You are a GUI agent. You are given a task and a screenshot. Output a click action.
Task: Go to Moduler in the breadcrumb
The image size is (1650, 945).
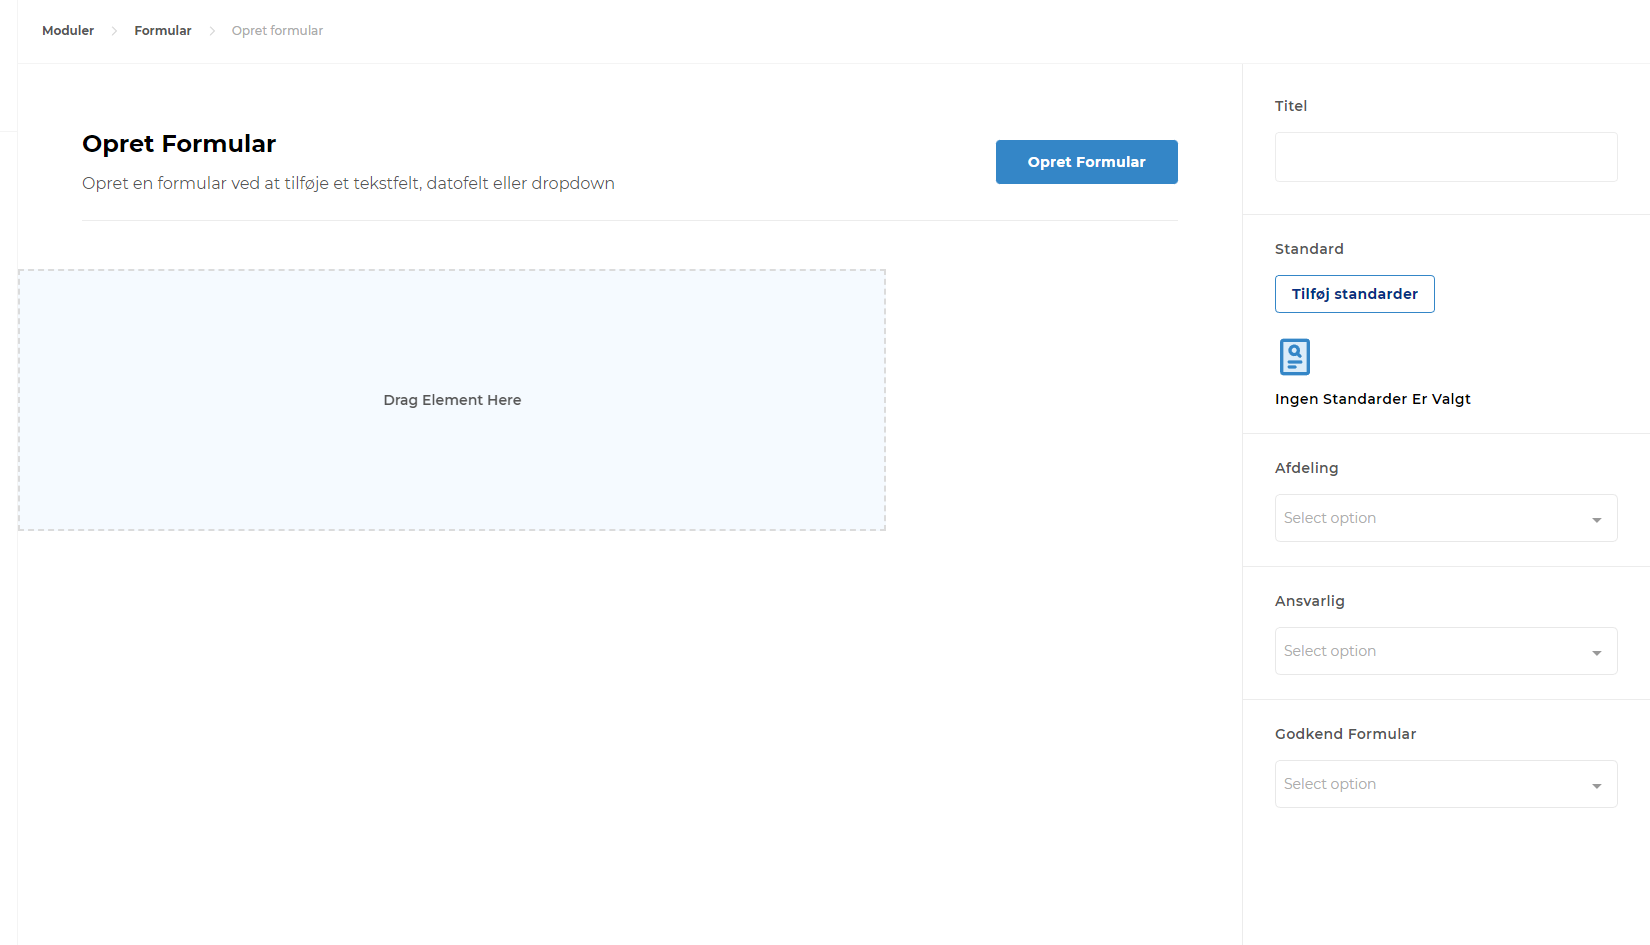point(68,31)
